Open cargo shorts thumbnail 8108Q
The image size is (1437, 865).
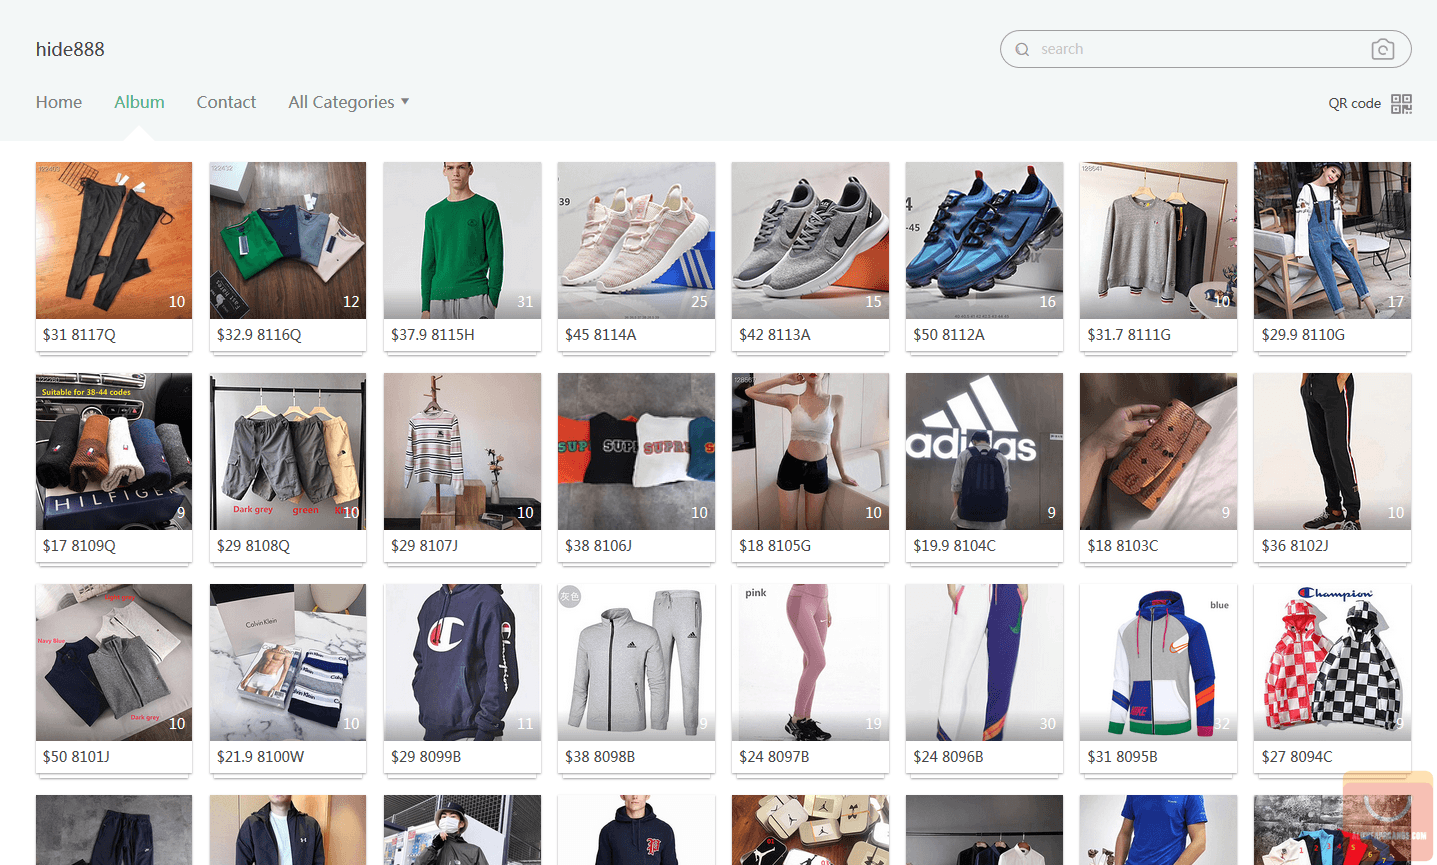click(x=288, y=451)
